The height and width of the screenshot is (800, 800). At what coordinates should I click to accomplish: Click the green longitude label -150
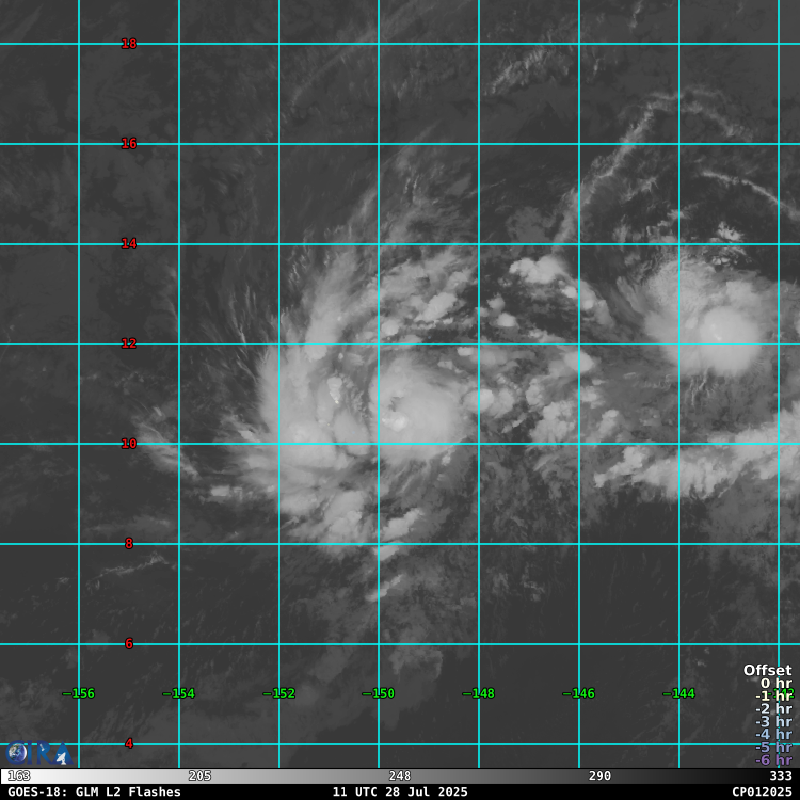(379, 694)
